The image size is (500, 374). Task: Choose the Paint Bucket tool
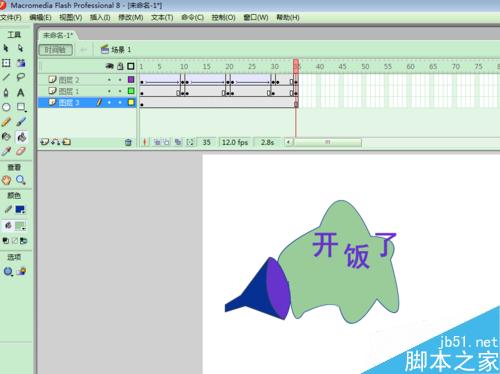click(x=21, y=137)
